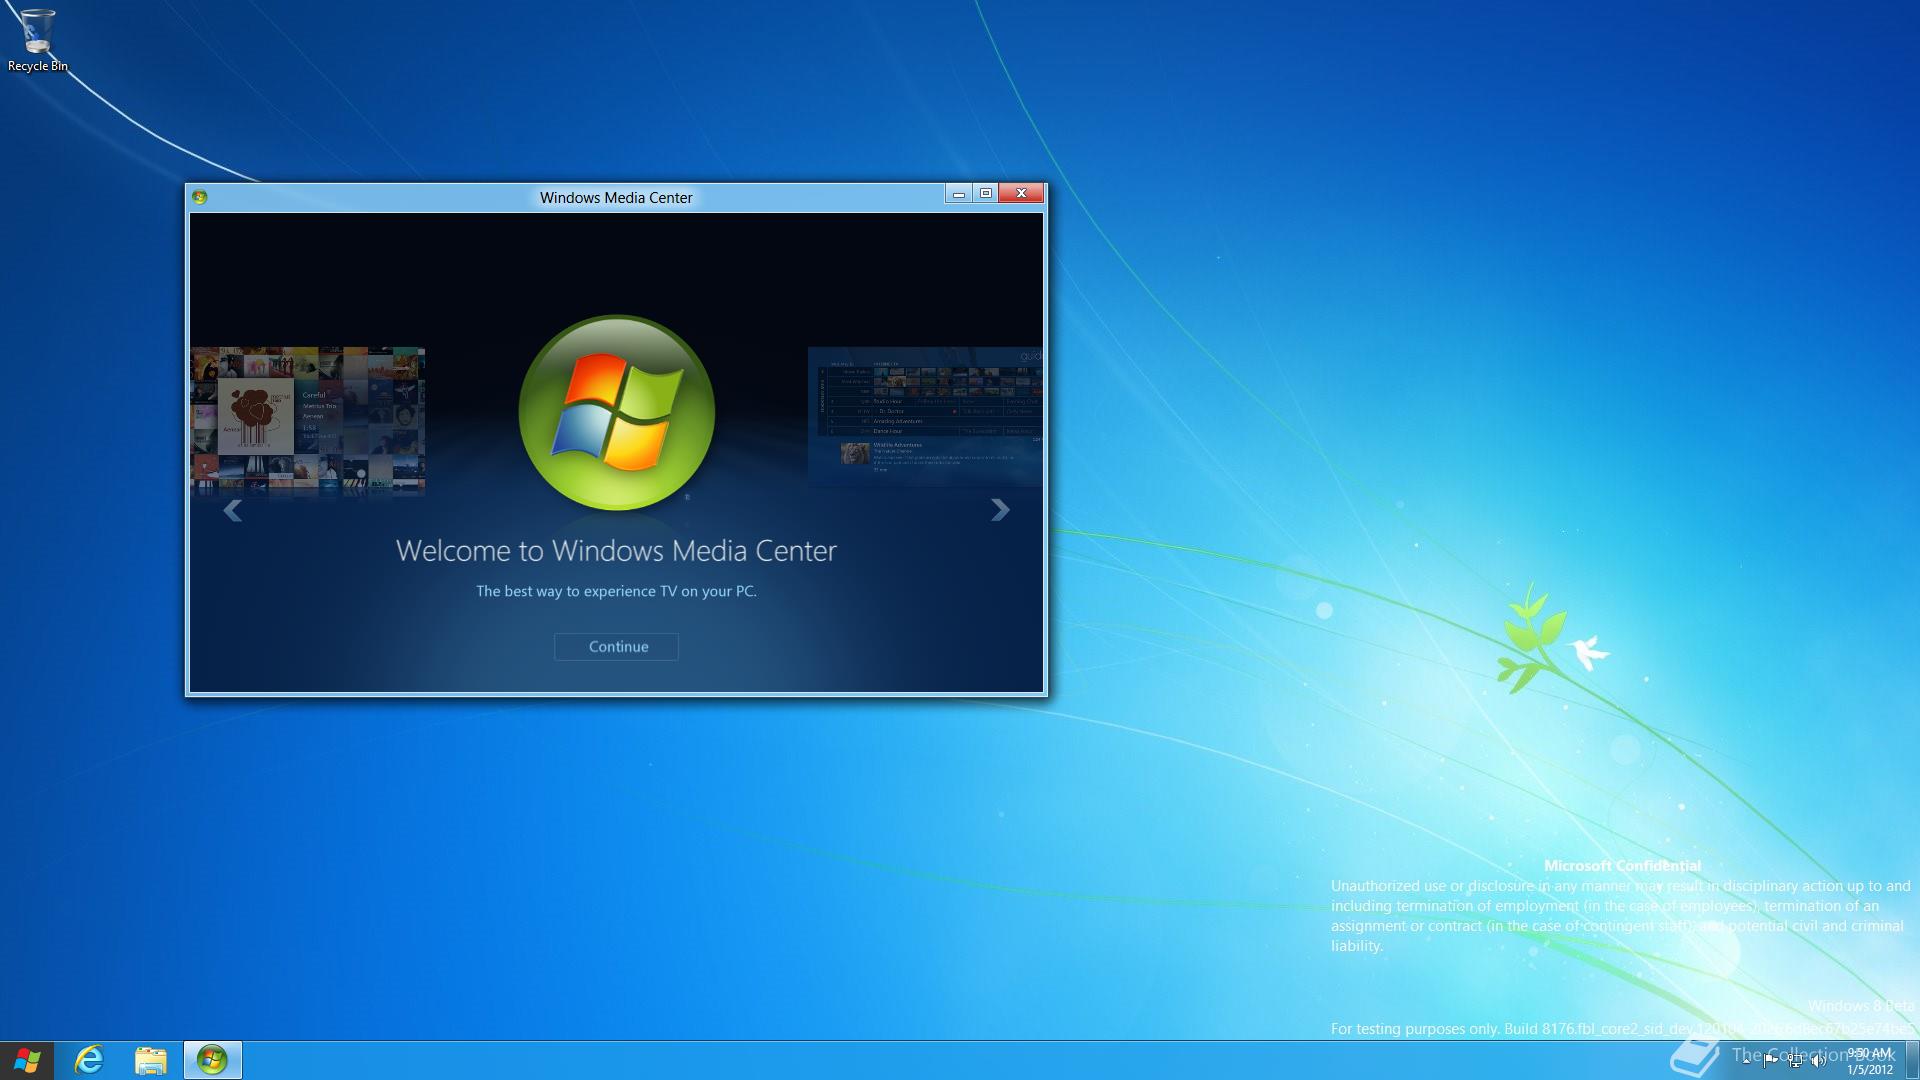The image size is (1920, 1080).
Task: Open the Start button on the taskbar
Action: click(27, 1060)
